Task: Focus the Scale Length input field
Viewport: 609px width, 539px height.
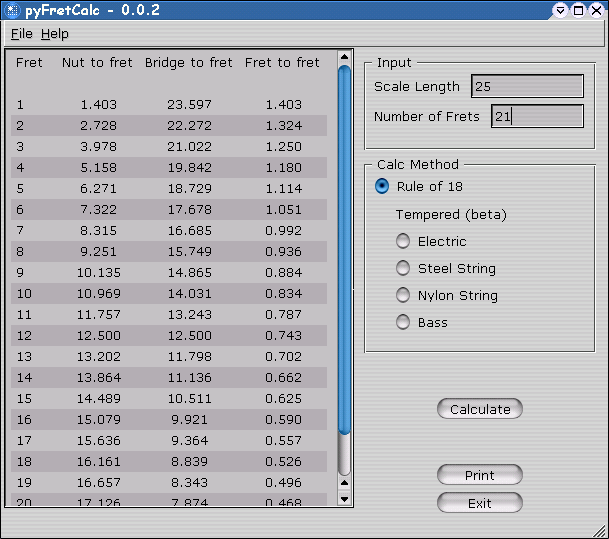Action: (x=527, y=87)
